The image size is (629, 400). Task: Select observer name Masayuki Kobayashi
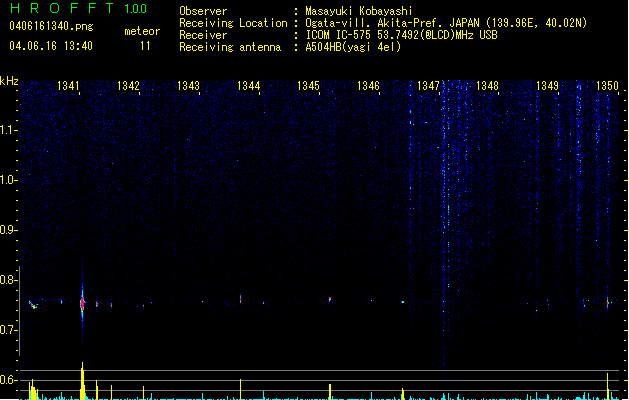click(359, 11)
